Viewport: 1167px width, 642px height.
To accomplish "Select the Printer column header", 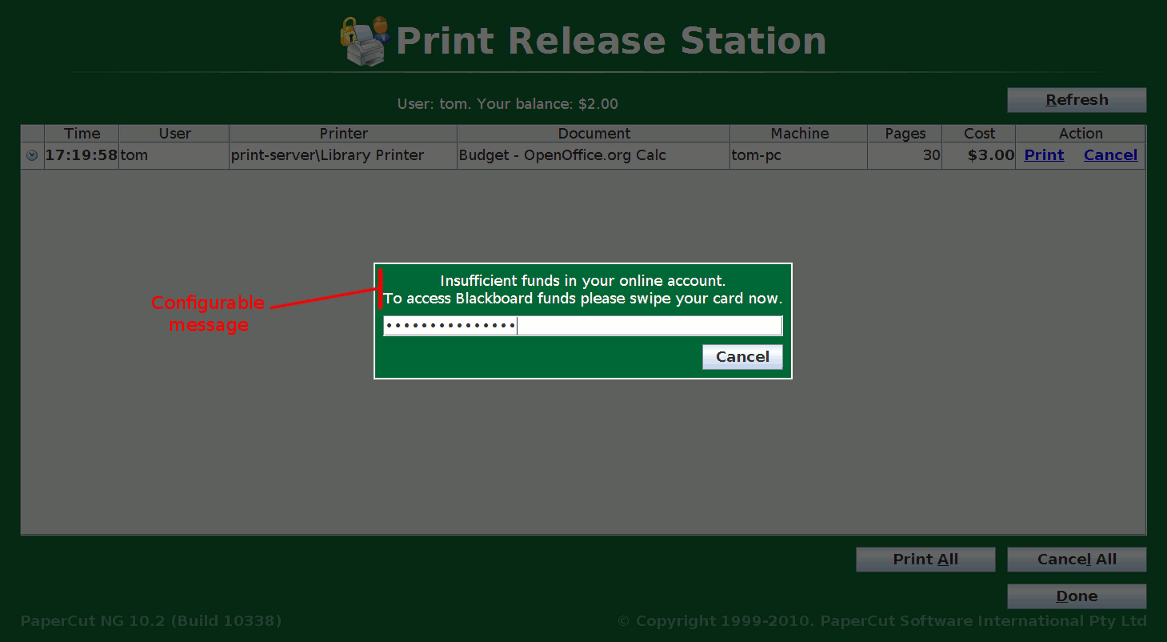I will coord(343,134).
